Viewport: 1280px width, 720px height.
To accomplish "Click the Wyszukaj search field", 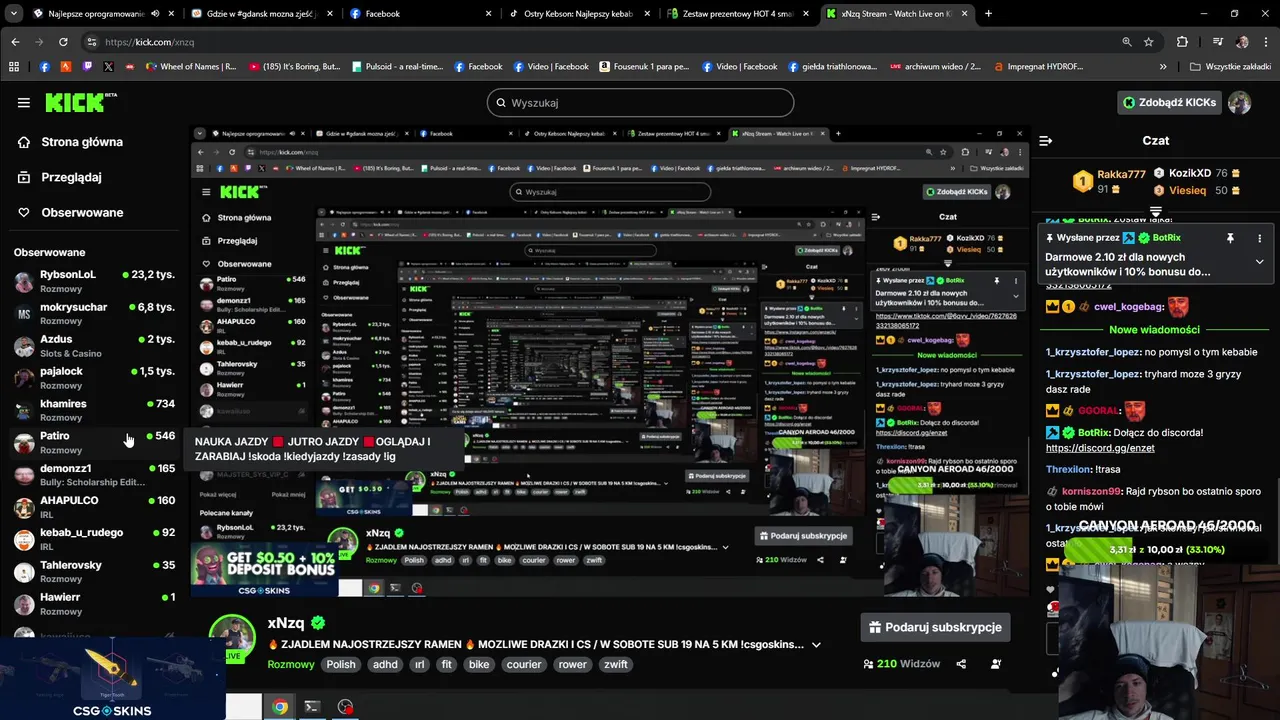I will (x=640, y=103).
